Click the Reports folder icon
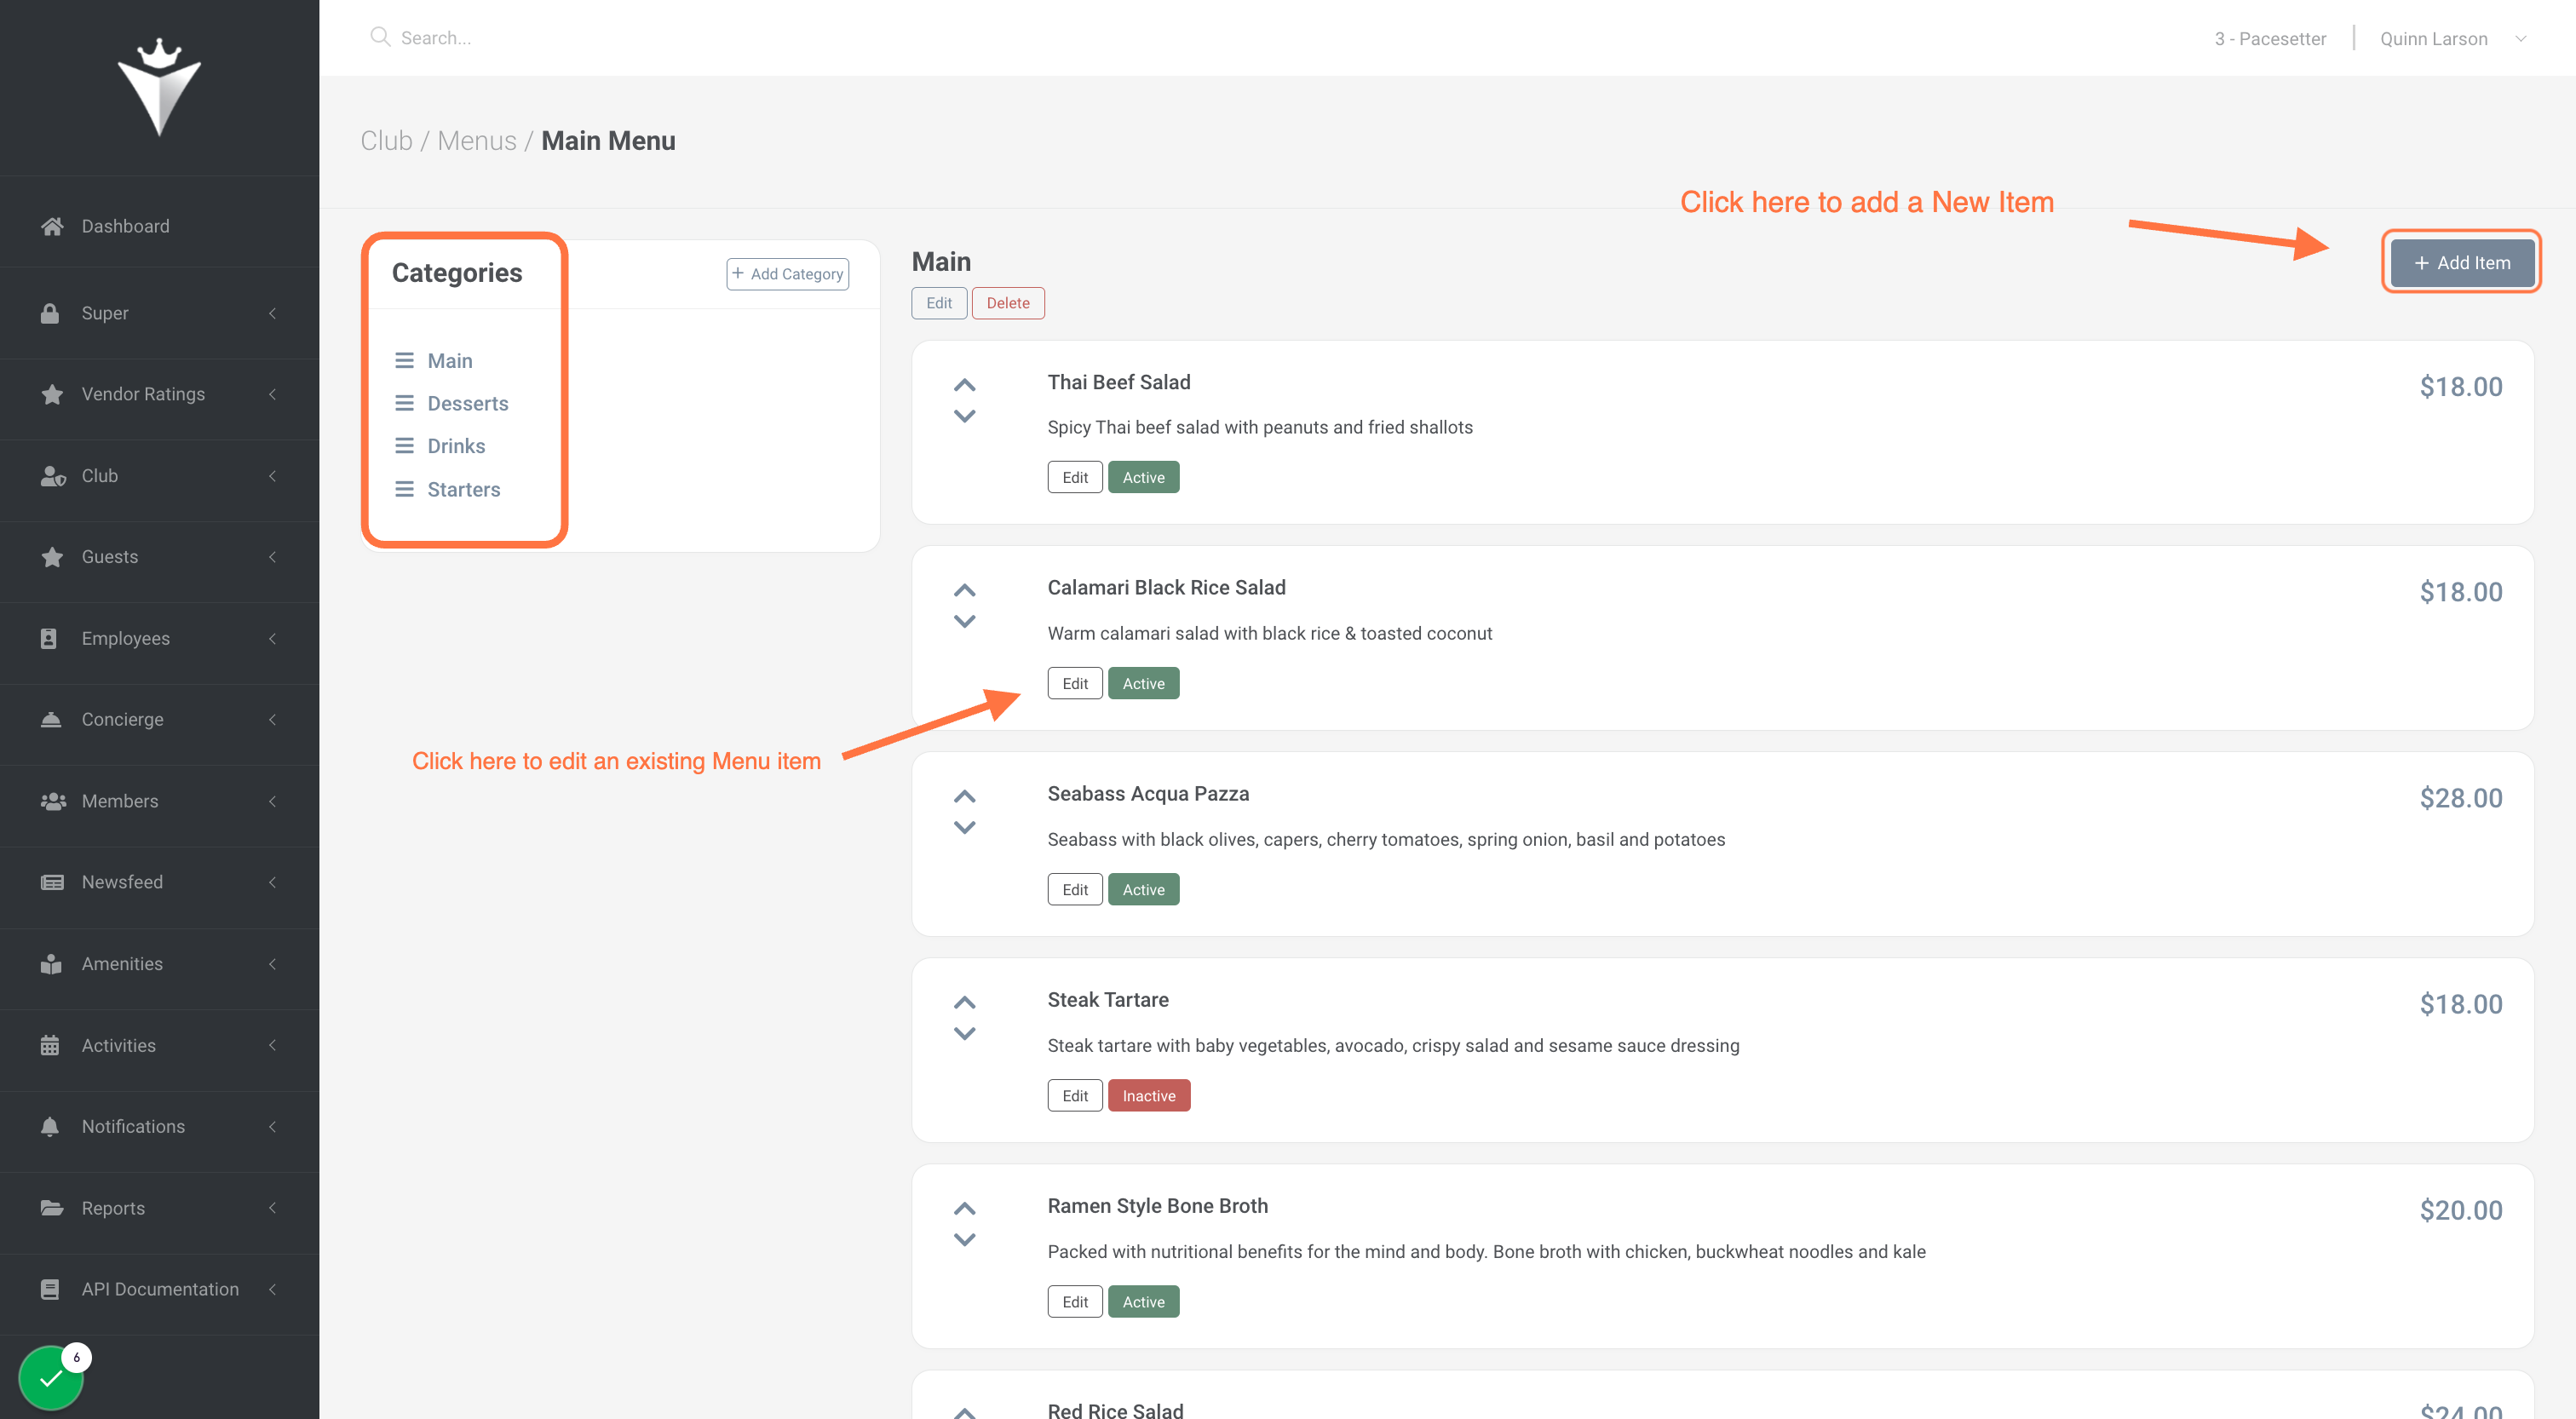This screenshot has height=1419, width=2576. coord(52,1208)
